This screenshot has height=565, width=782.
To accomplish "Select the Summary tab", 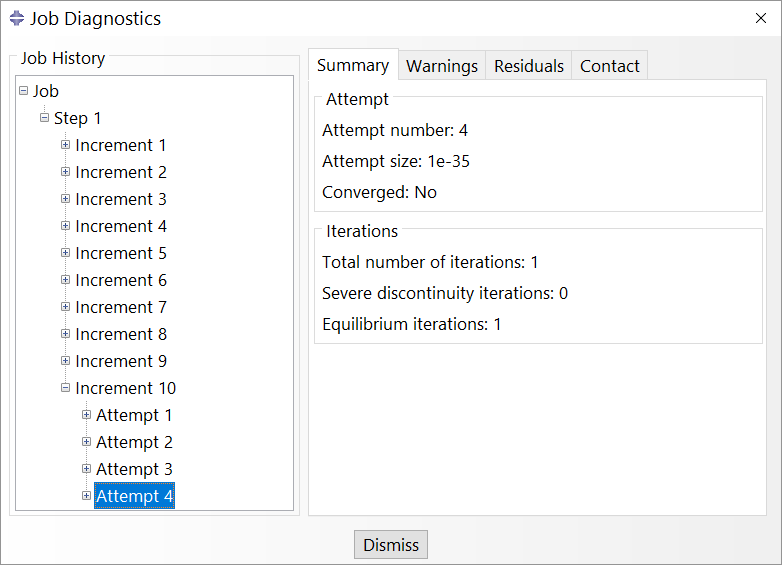I will (x=353, y=65).
